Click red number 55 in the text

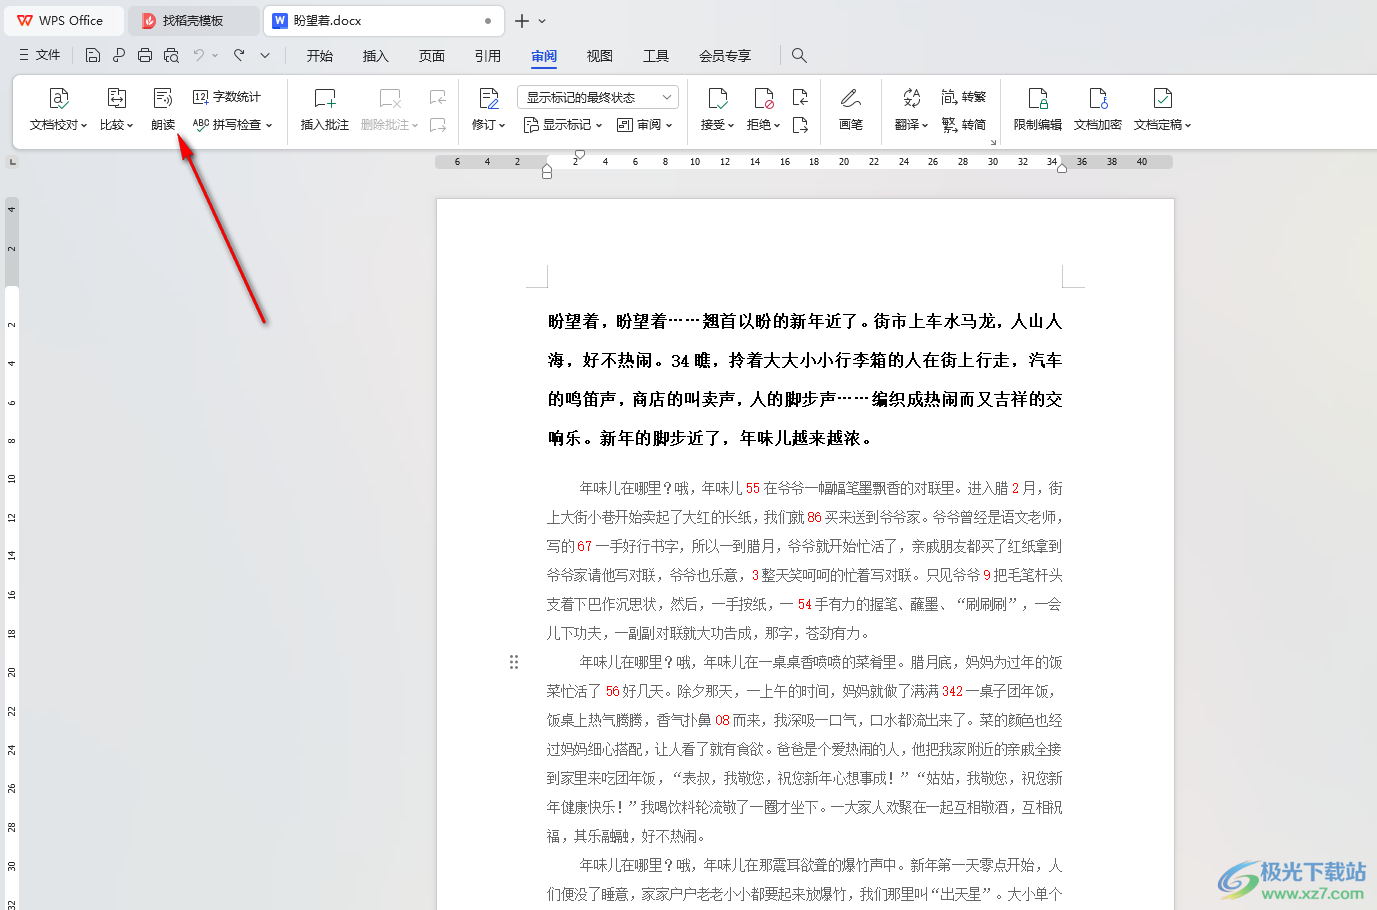click(x=753, y=488)
